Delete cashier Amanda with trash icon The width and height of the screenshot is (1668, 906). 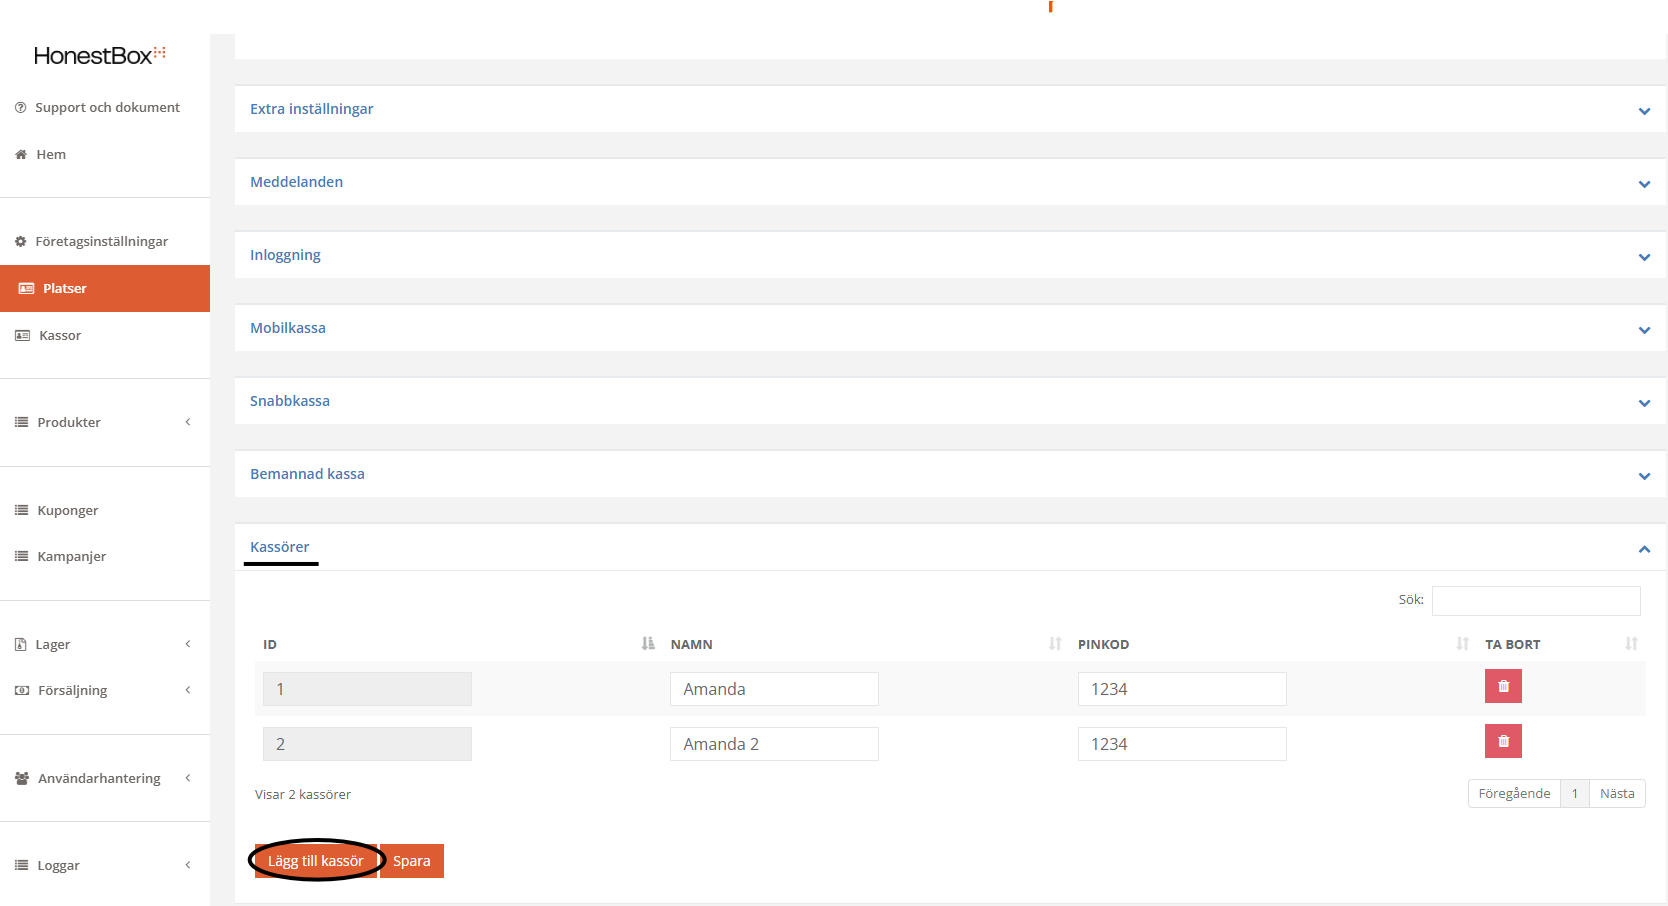1502,687
